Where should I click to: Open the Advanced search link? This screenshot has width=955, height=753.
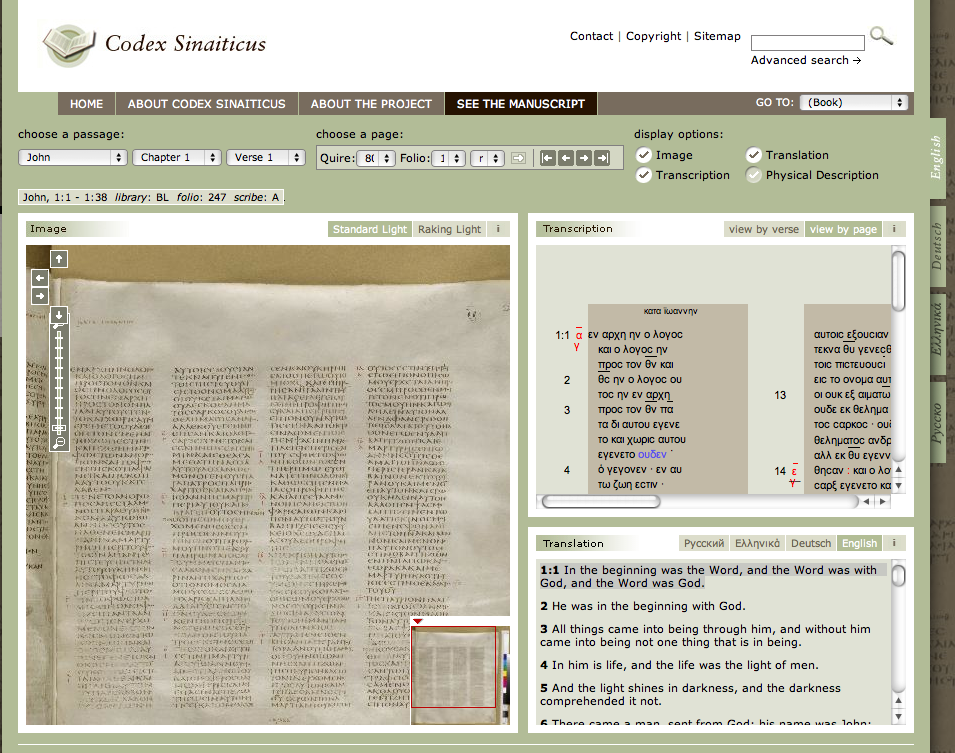click(806, 60)
